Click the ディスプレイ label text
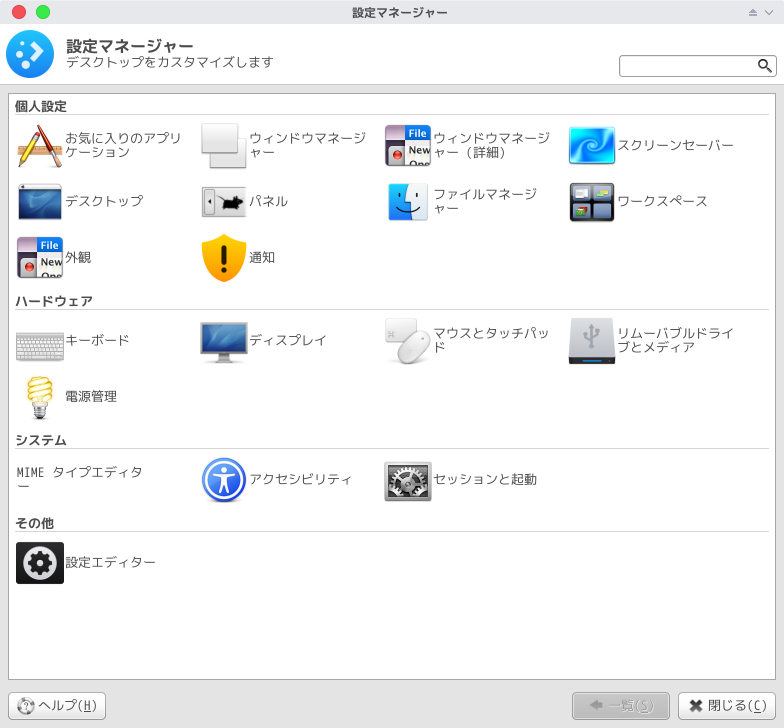 click(x=288, y=340)
